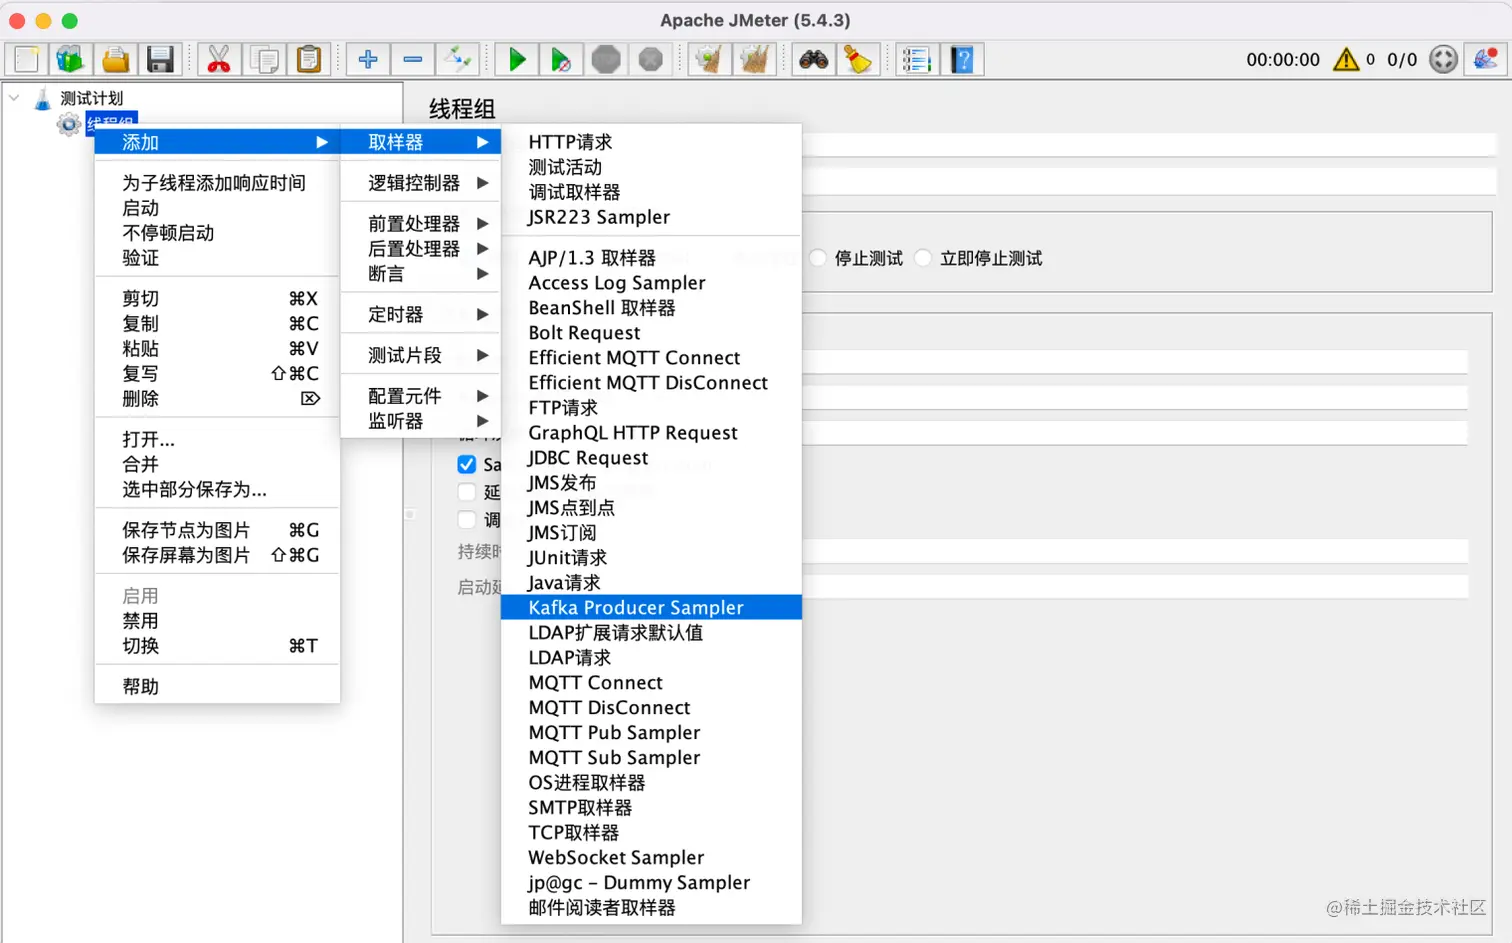Open 帮助 from context menu
The height and width of the screenshot is (943, 1512).
click(x=217, y=687)
